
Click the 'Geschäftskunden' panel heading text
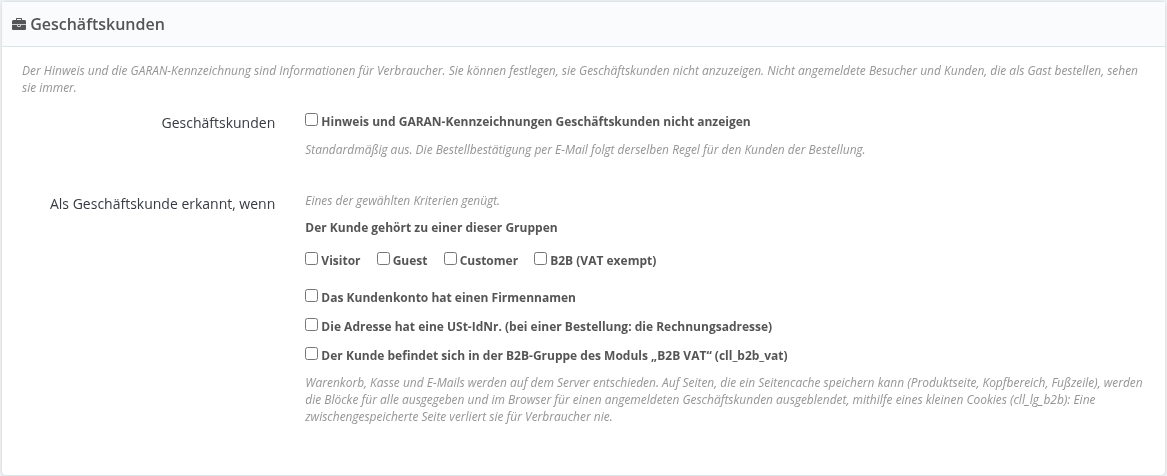pos(97,25)
